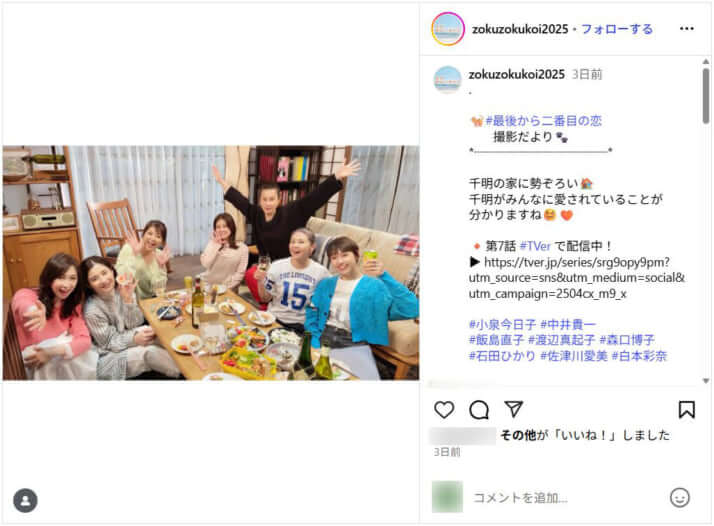Open hashtag #小泉今日子

click(502, 325)
